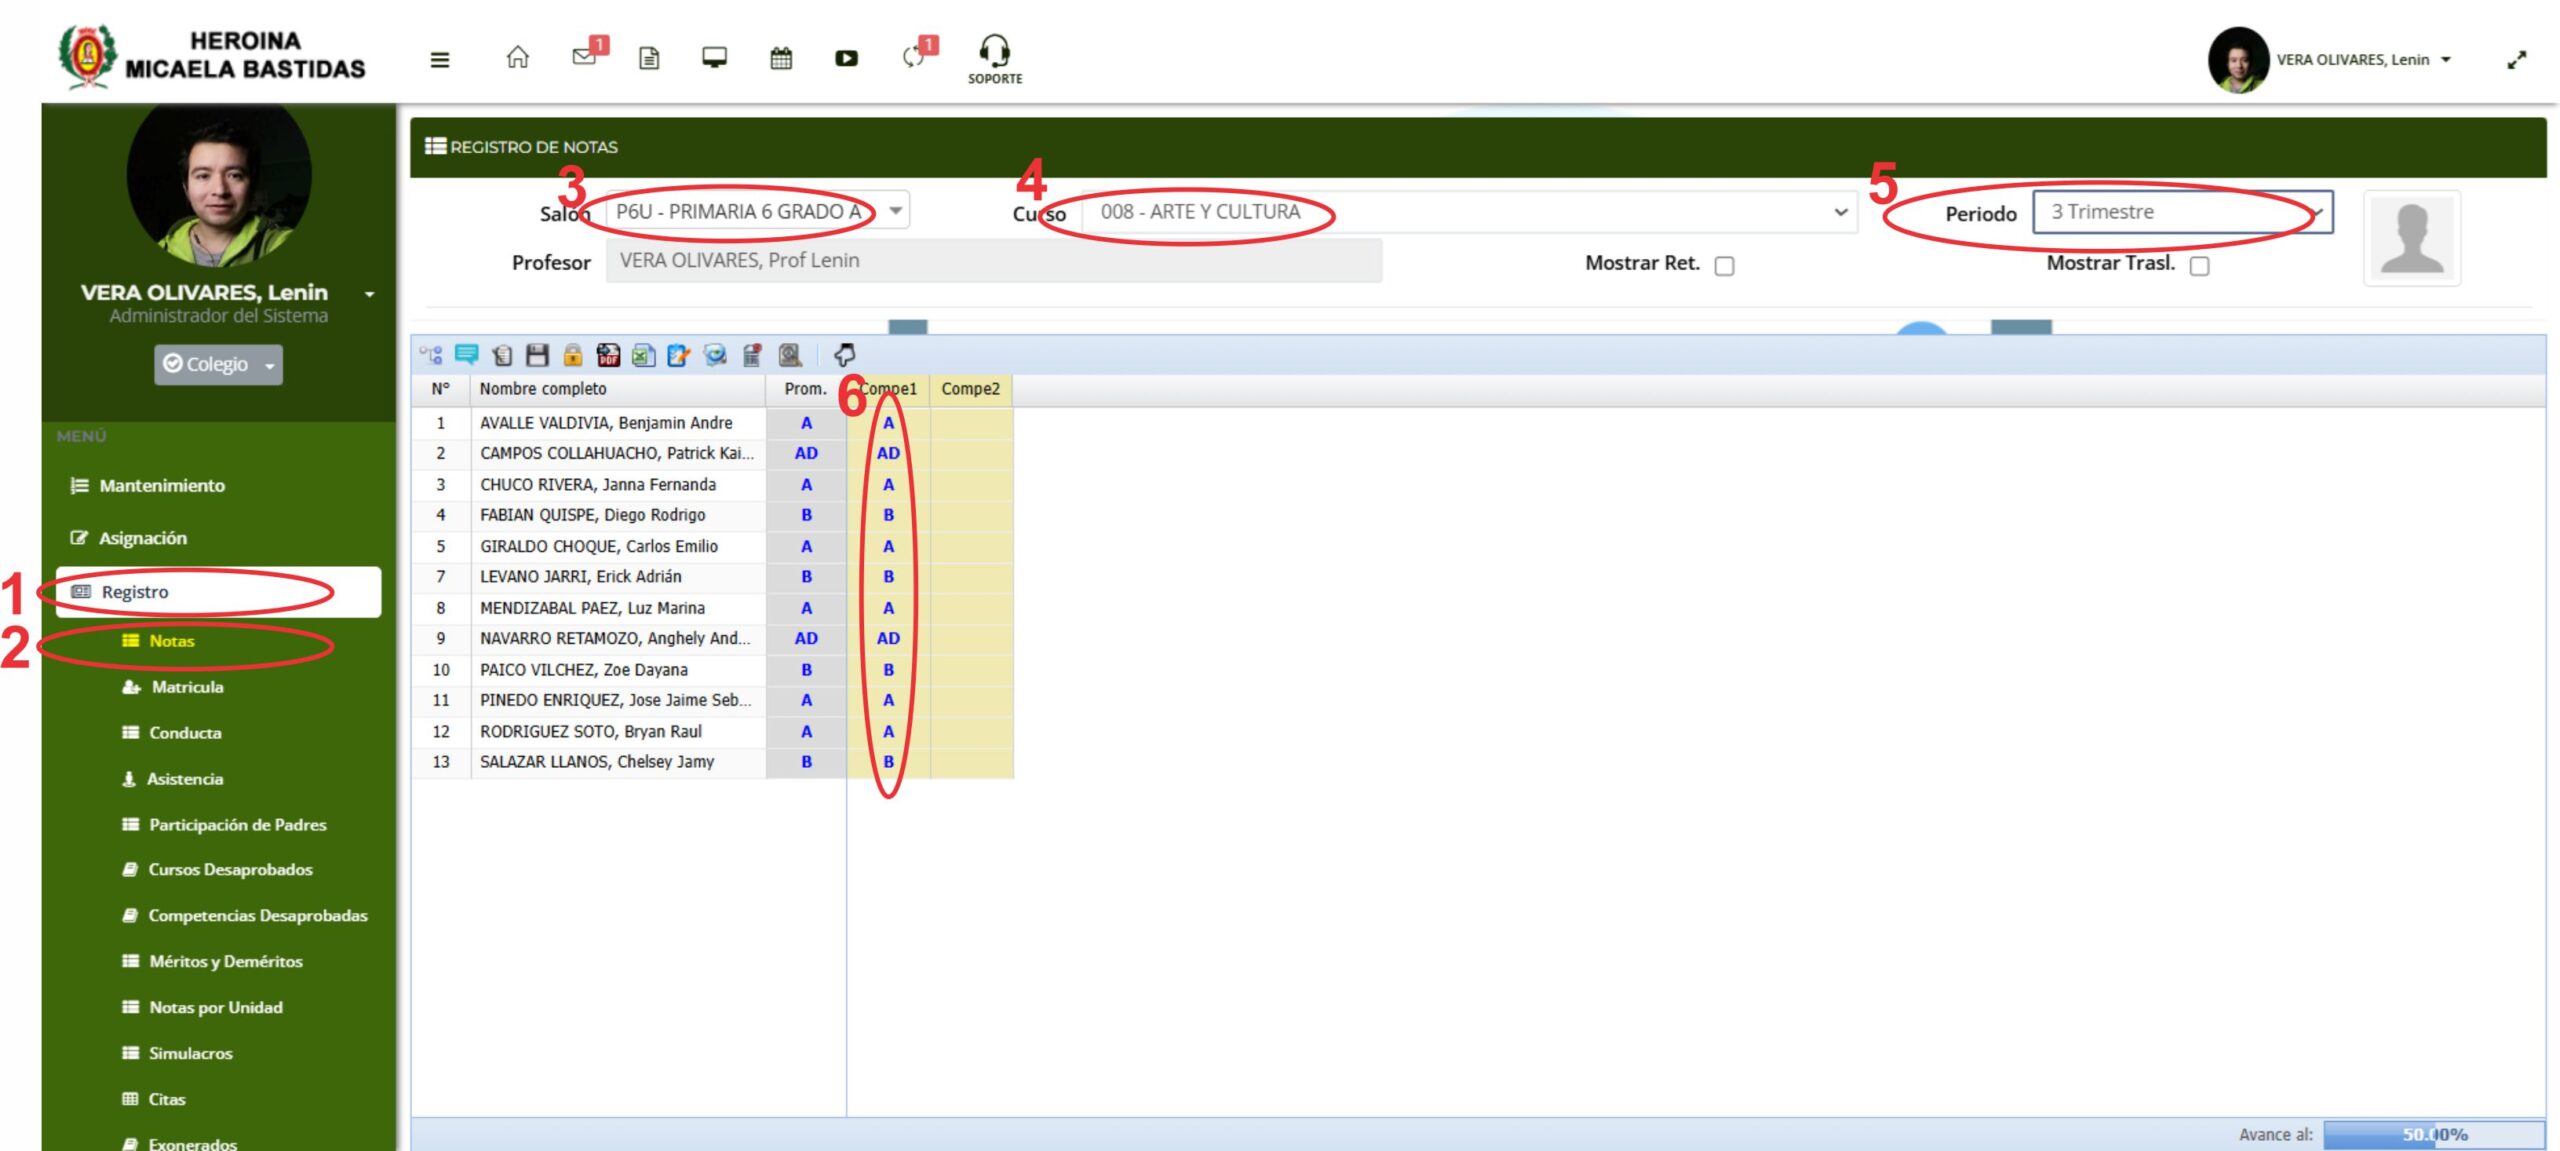
Task: Export grades to PDF
Action: pyautogui.click(x=608, y=355)
